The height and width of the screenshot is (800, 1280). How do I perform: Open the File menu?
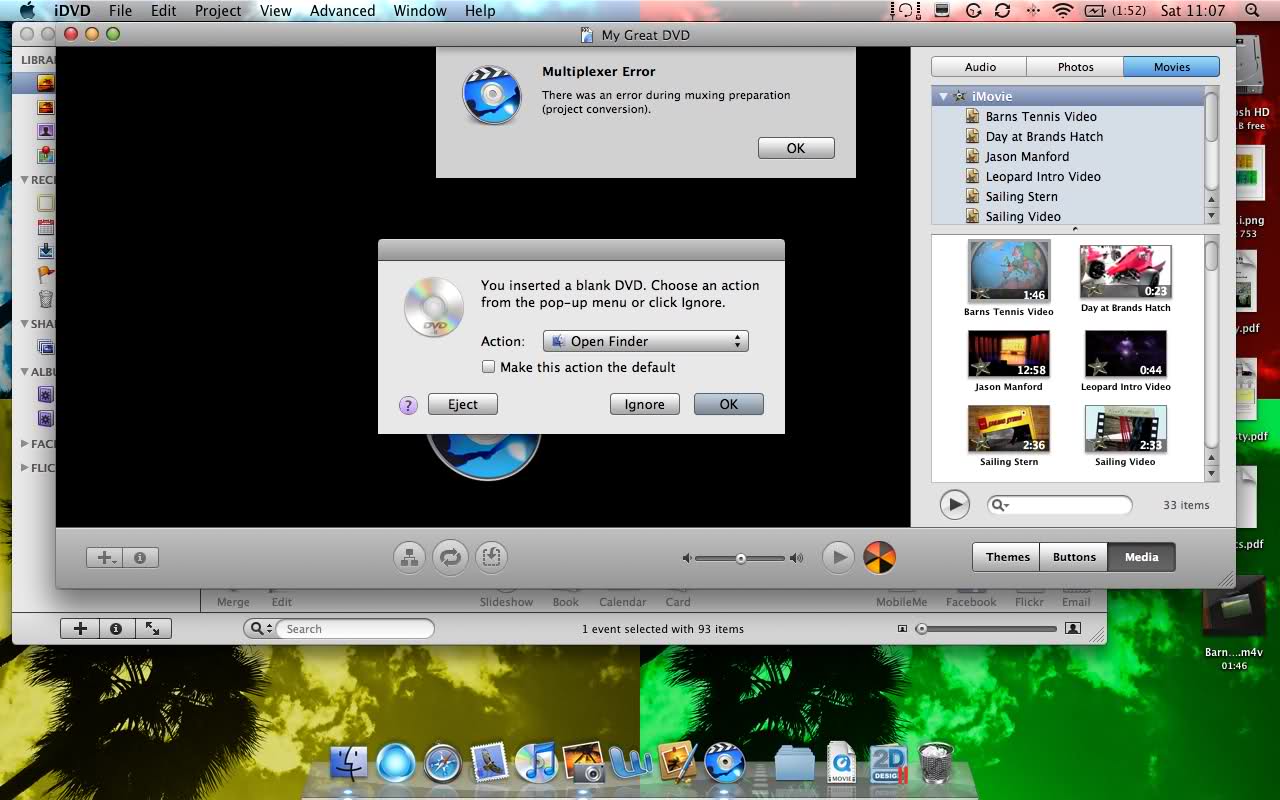tap(120, 11)
